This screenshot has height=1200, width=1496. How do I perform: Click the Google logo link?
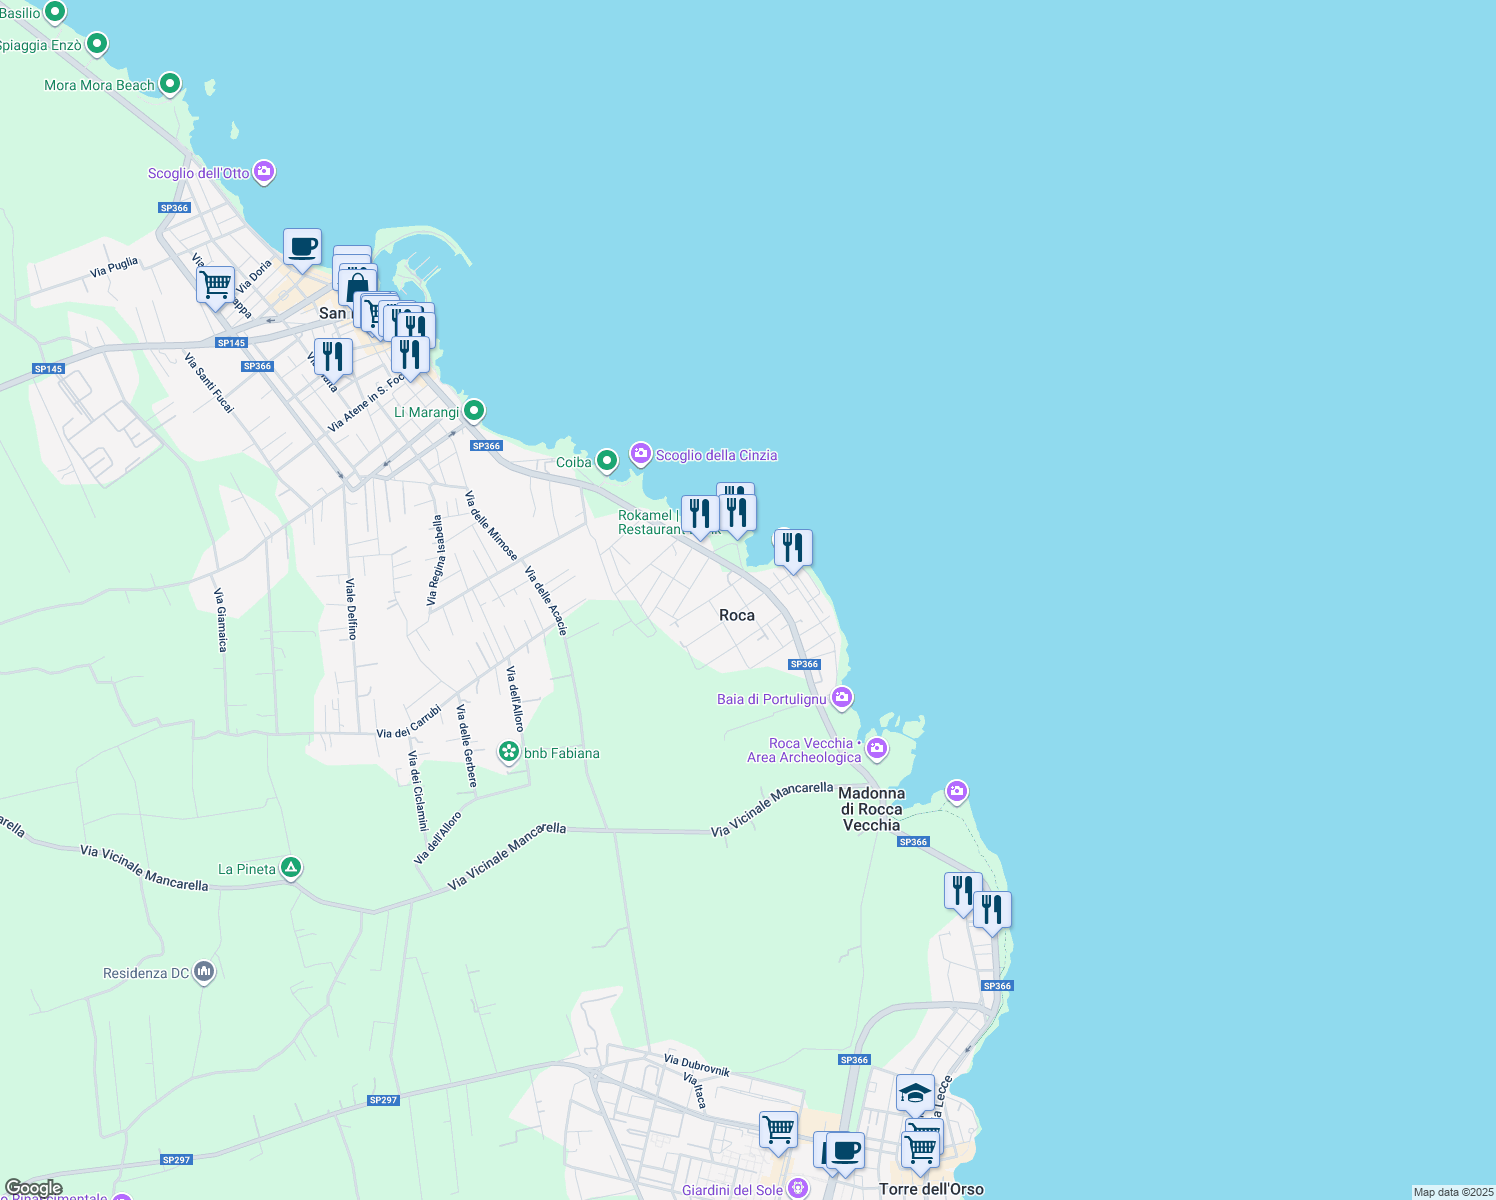coord(34,1188)
